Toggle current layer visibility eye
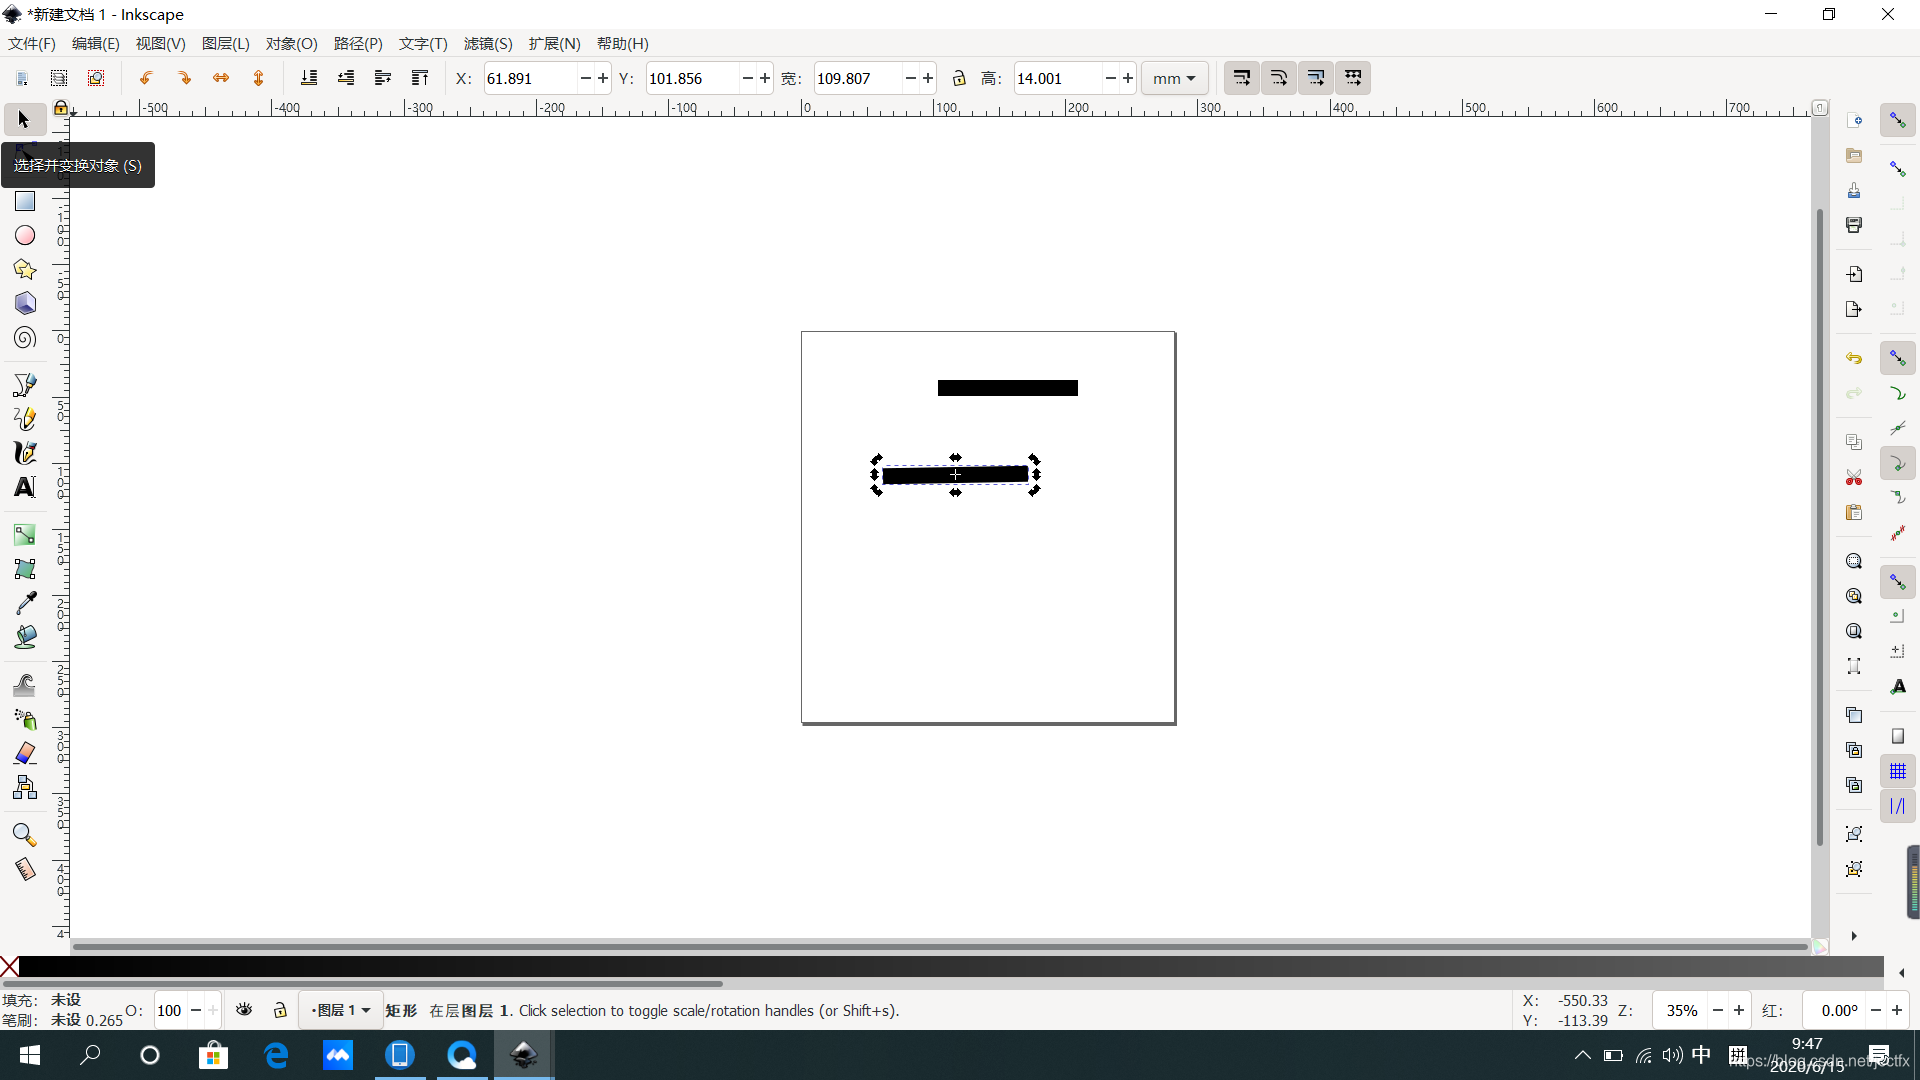The image size is (1920, 1080). [244, 1010]
